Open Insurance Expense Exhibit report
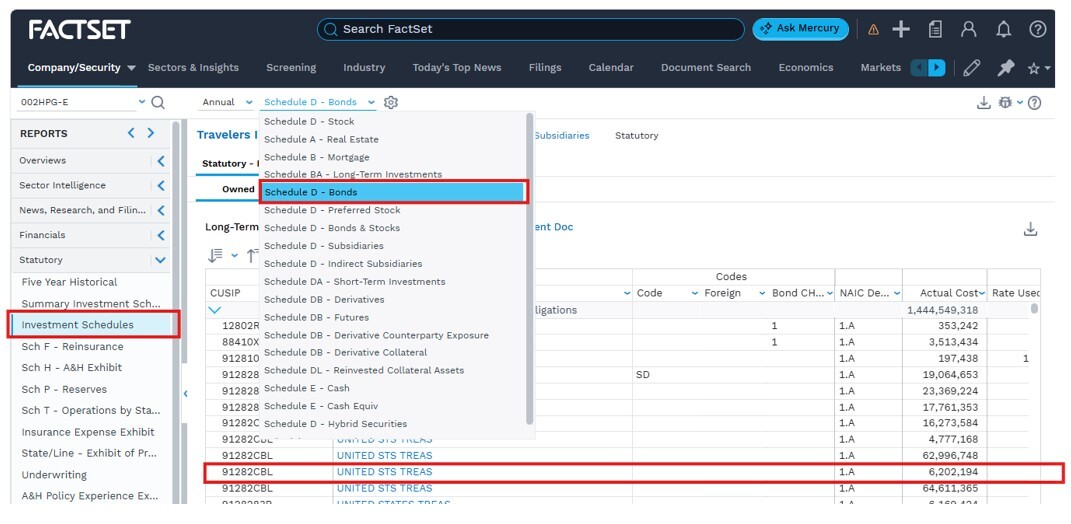The image size is (1071, 524). click(x=88, y=432)
